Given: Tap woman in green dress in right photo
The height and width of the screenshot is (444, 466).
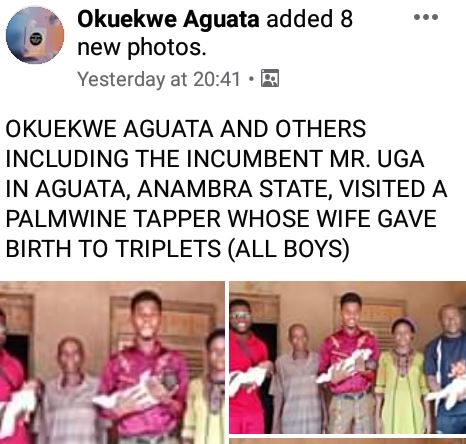Looking at the screenshot, I should pos(402,376).
